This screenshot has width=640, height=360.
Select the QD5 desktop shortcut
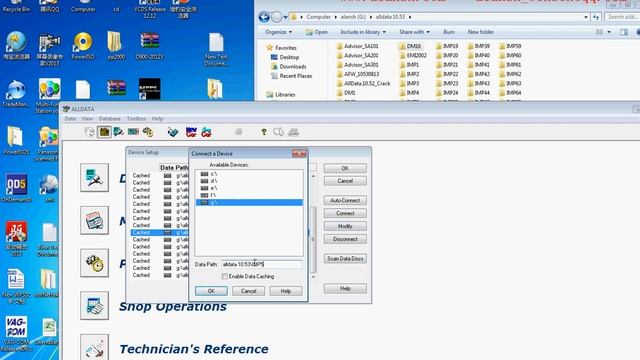click(x=16, y=188)
